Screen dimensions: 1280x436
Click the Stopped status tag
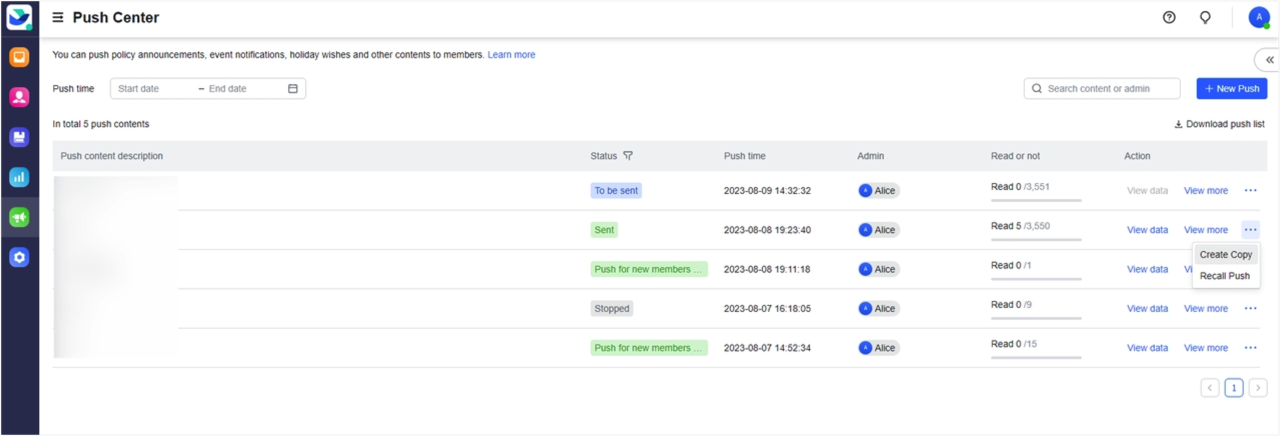coord(612,309)
